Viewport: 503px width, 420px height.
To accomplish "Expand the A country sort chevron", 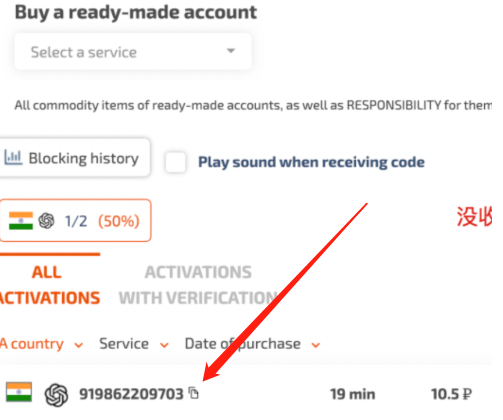I will [x=79, y=345].
